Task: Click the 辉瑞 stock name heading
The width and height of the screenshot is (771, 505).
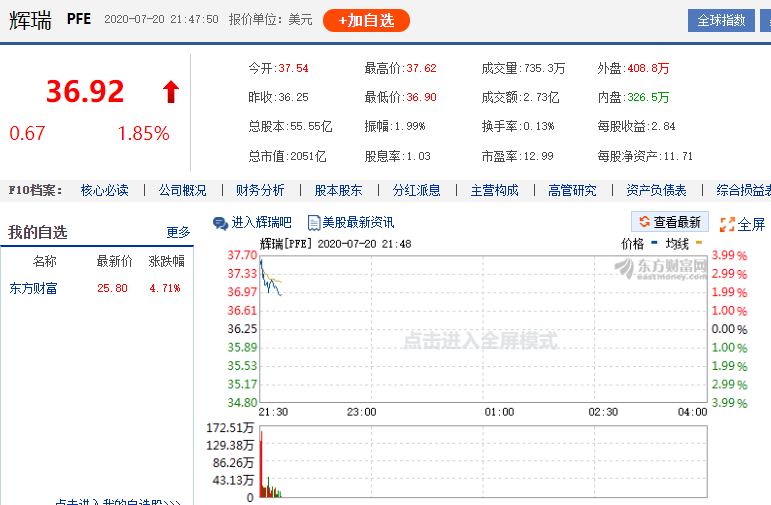Action: [30, 21]
